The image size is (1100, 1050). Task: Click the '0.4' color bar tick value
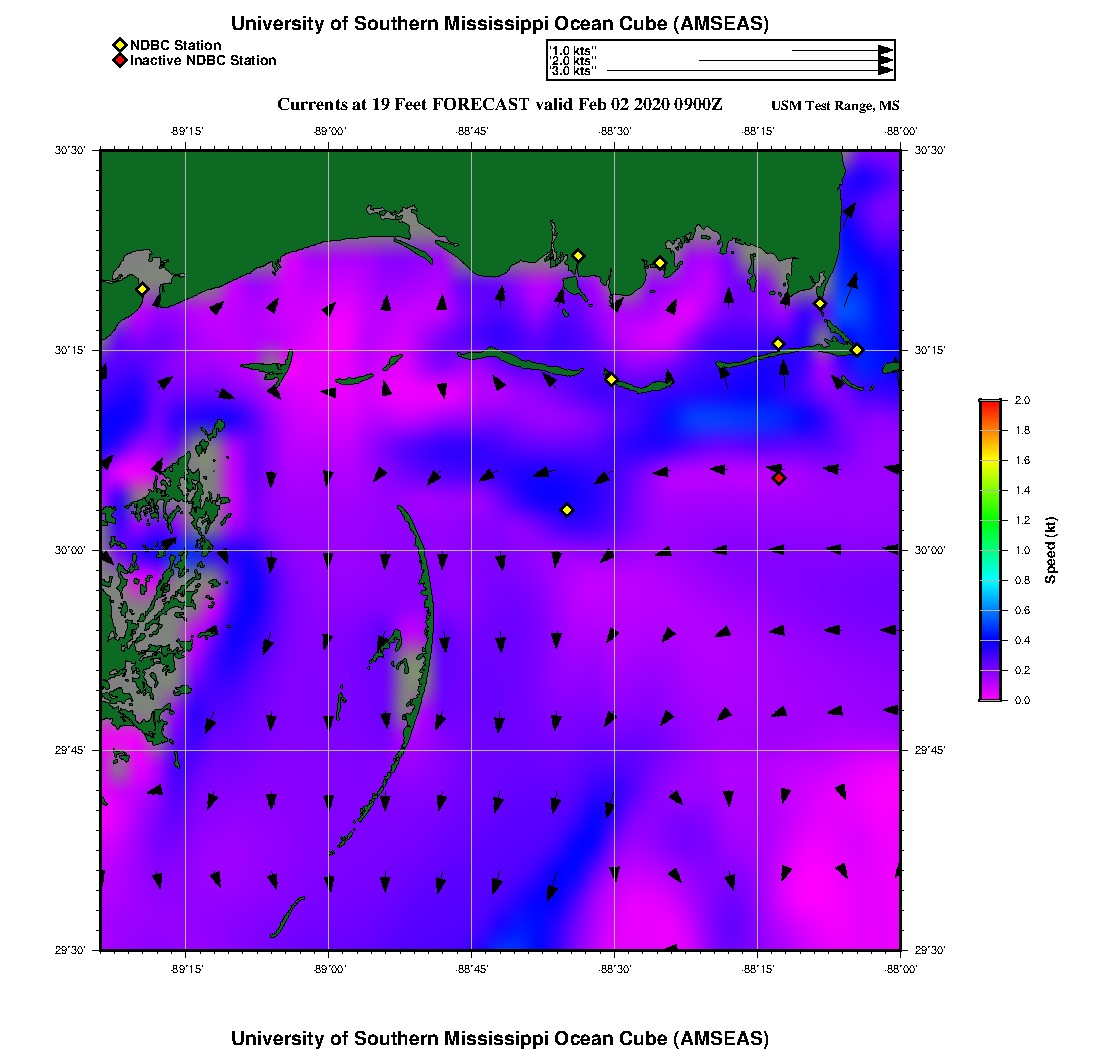click(x=1022, y=640)
